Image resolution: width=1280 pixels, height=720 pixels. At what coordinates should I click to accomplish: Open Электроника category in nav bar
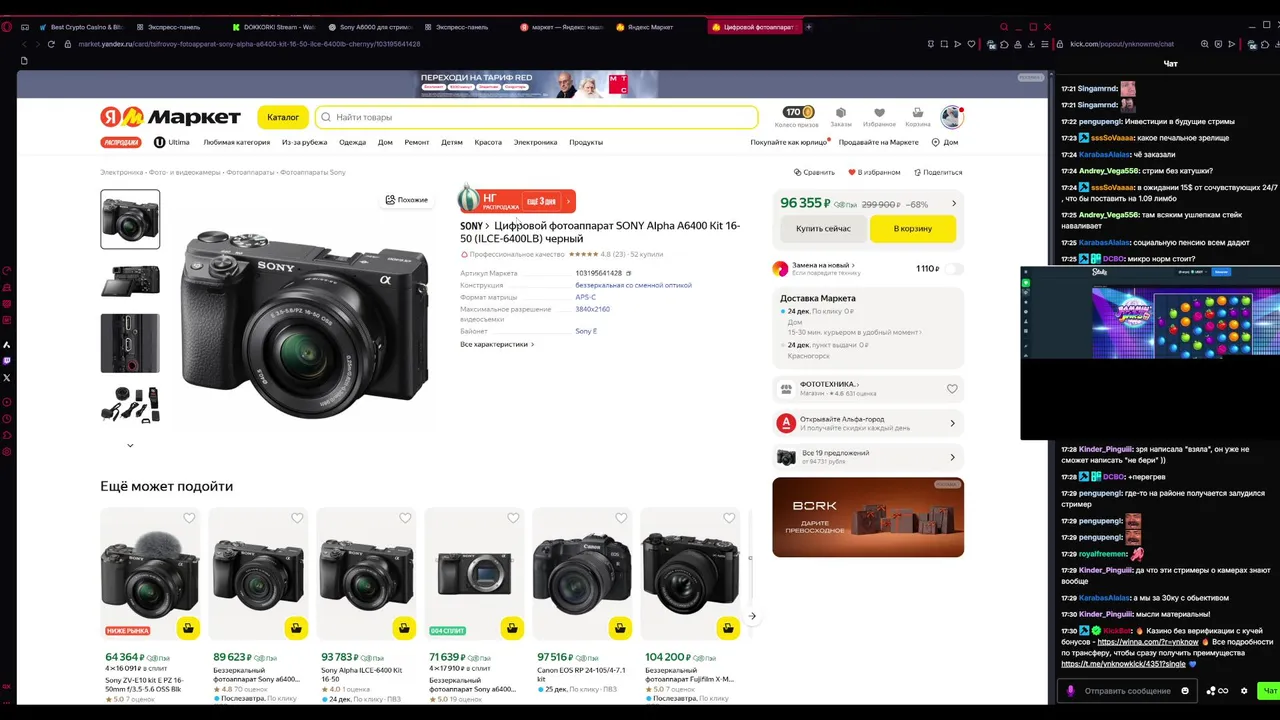[x=535, y=142]
